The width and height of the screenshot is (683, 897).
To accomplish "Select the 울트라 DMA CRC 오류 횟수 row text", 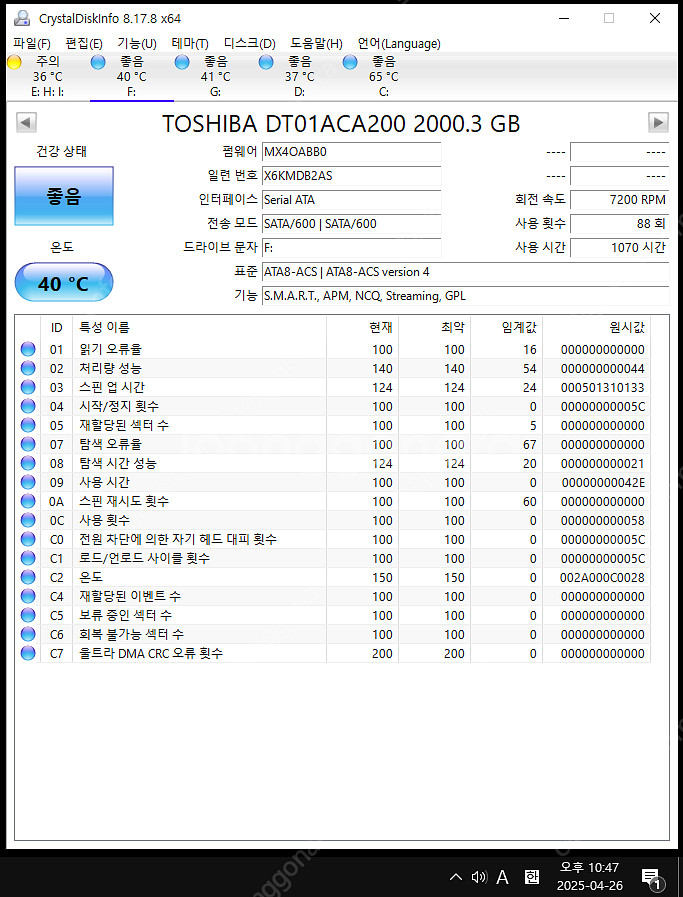I will coord(151,653).
